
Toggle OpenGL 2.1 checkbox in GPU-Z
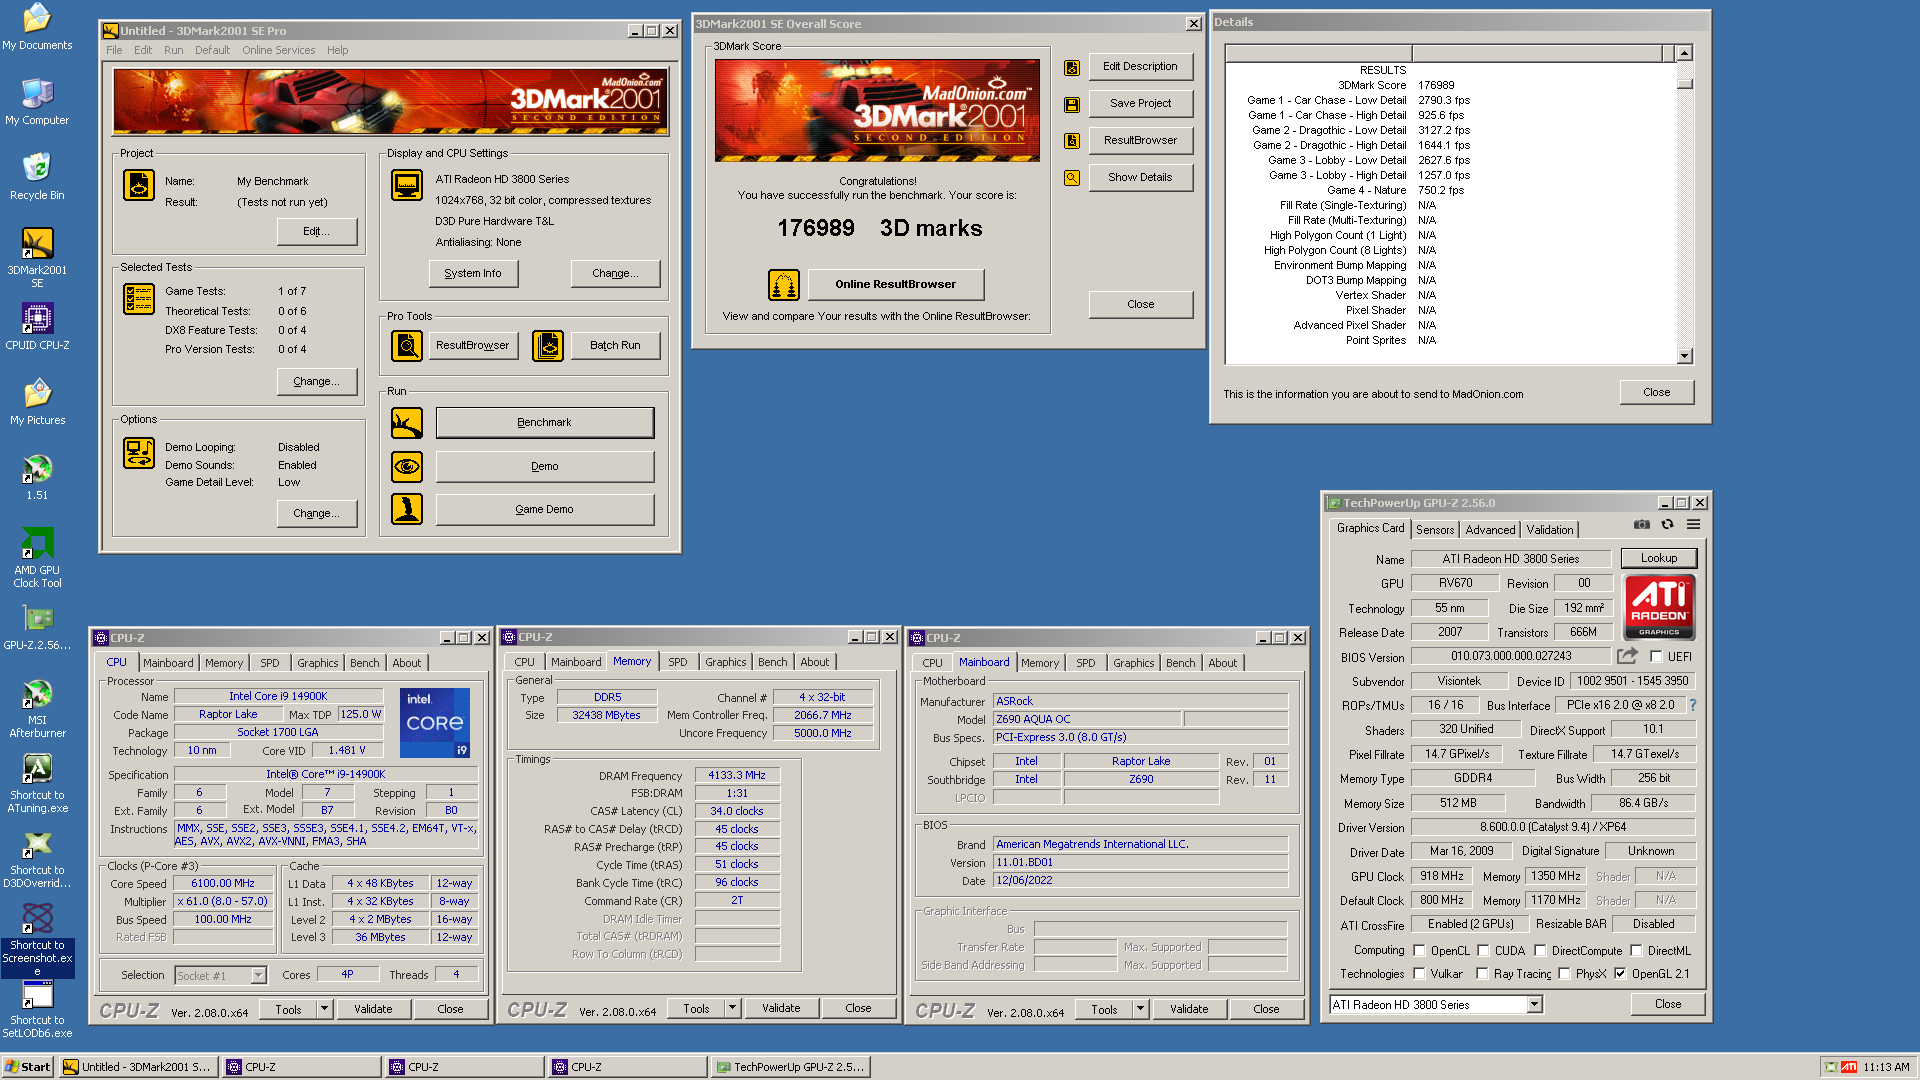1620,974
